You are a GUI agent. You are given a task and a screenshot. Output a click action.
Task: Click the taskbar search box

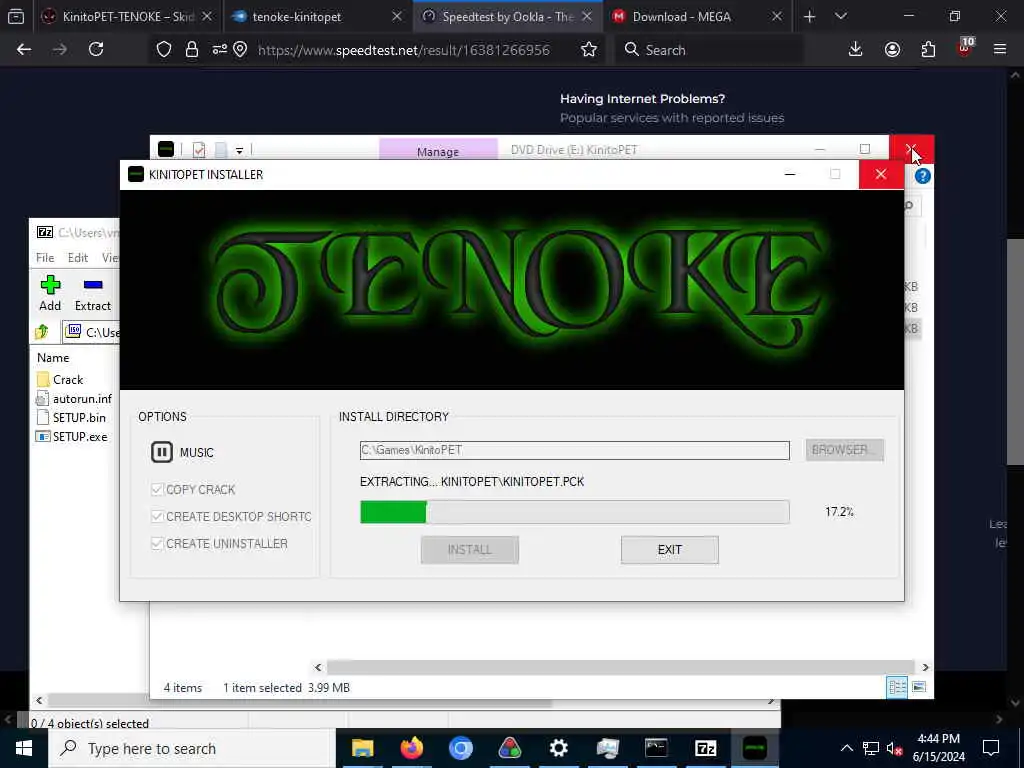coord(192,748)
